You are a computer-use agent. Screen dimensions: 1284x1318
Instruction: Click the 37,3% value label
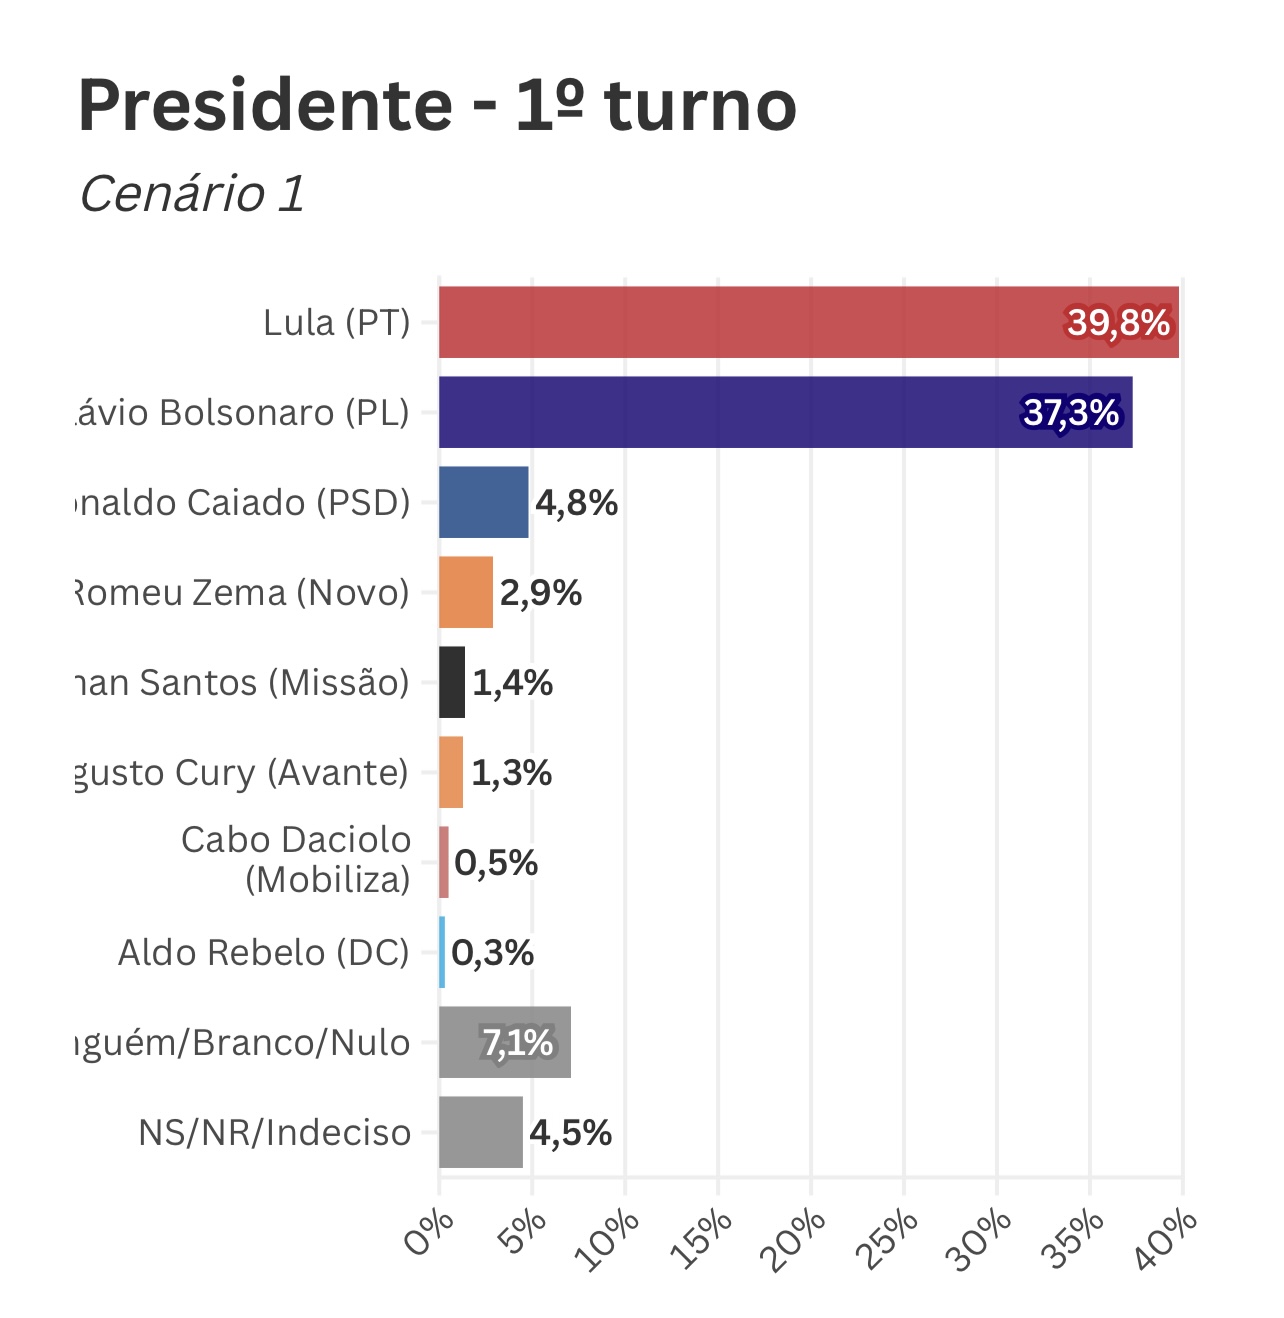[1070, 412]
